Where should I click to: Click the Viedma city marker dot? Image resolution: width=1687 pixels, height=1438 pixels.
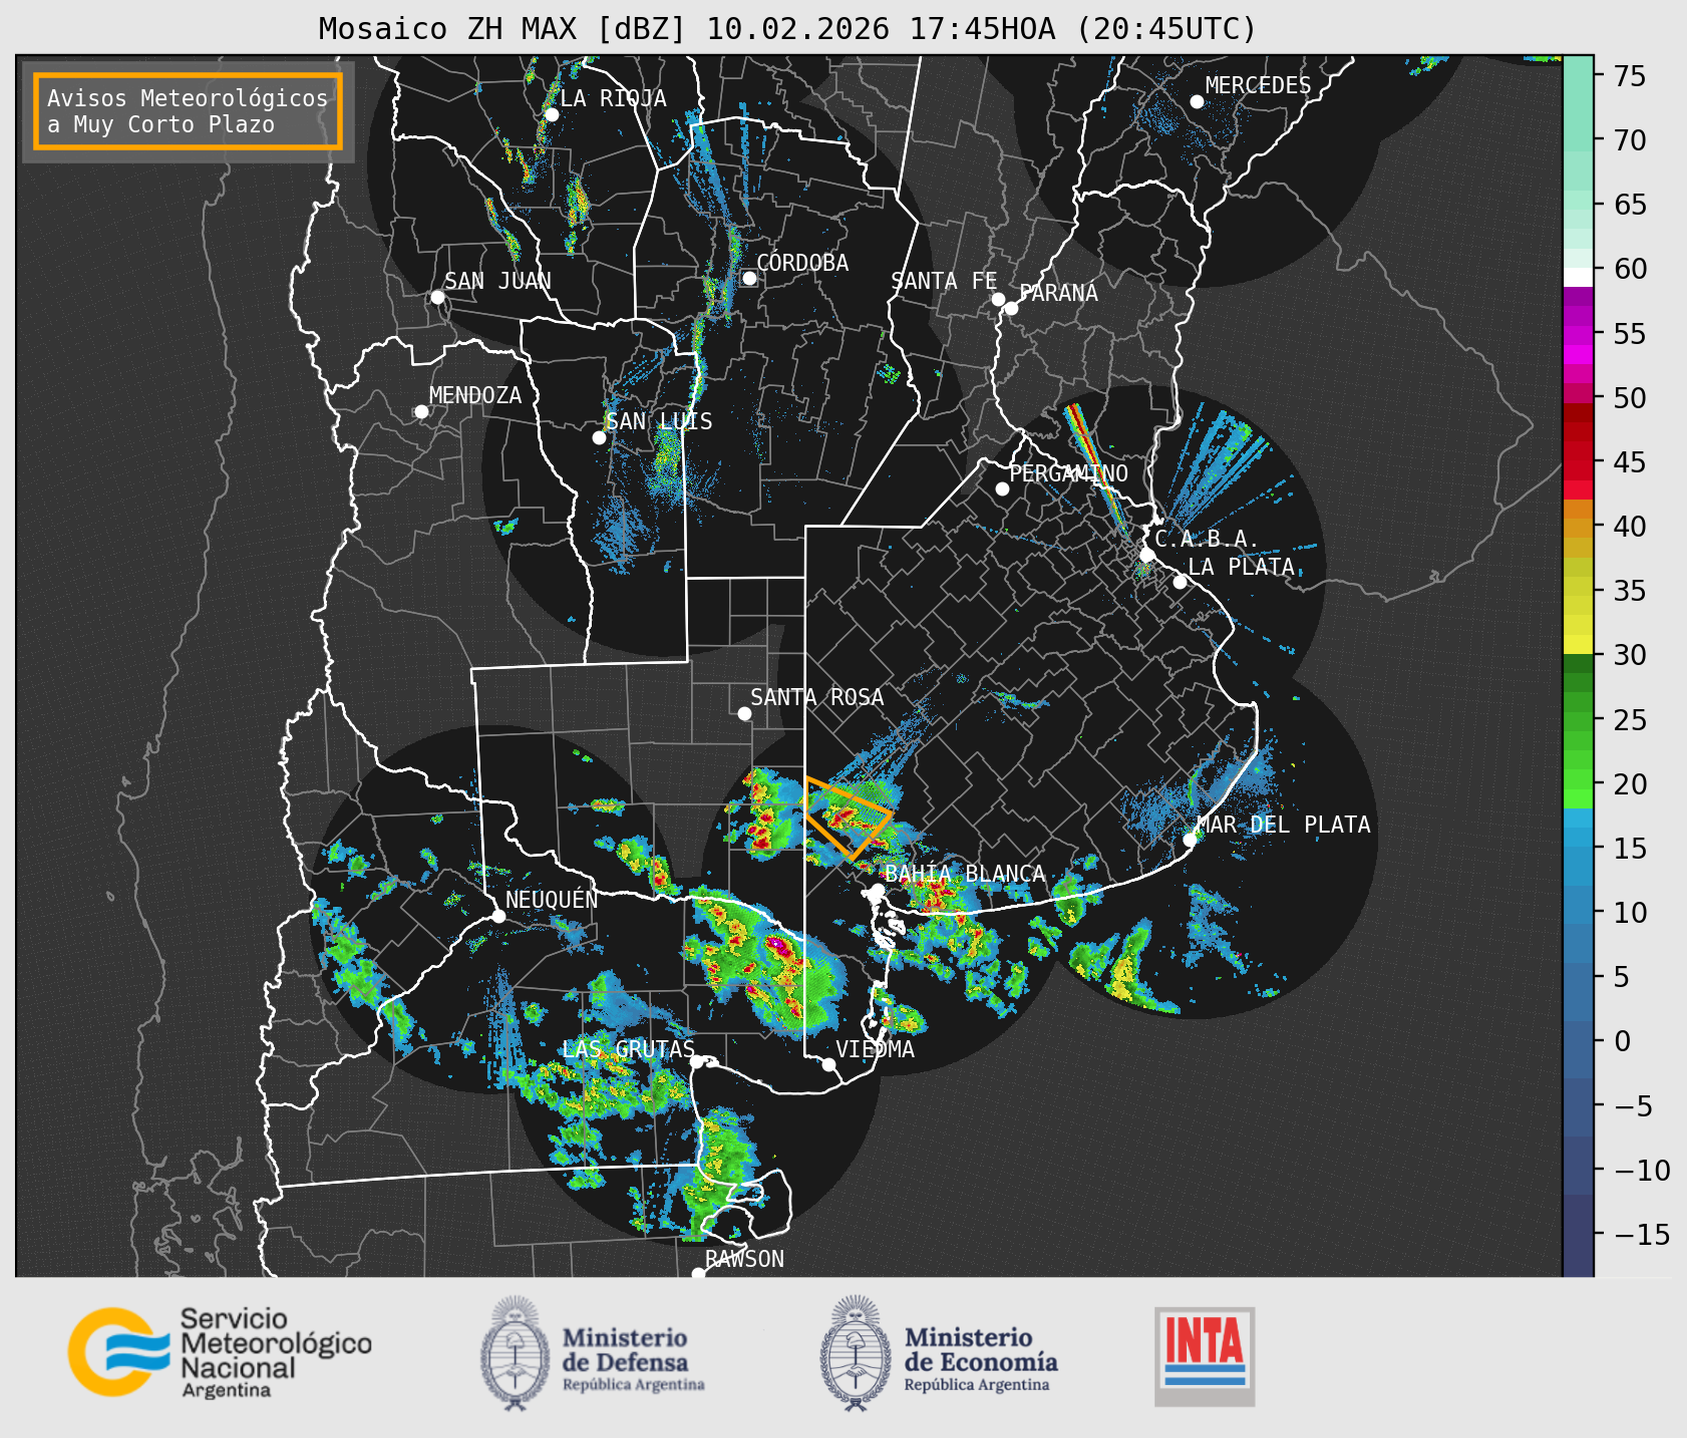(829, 1064)
